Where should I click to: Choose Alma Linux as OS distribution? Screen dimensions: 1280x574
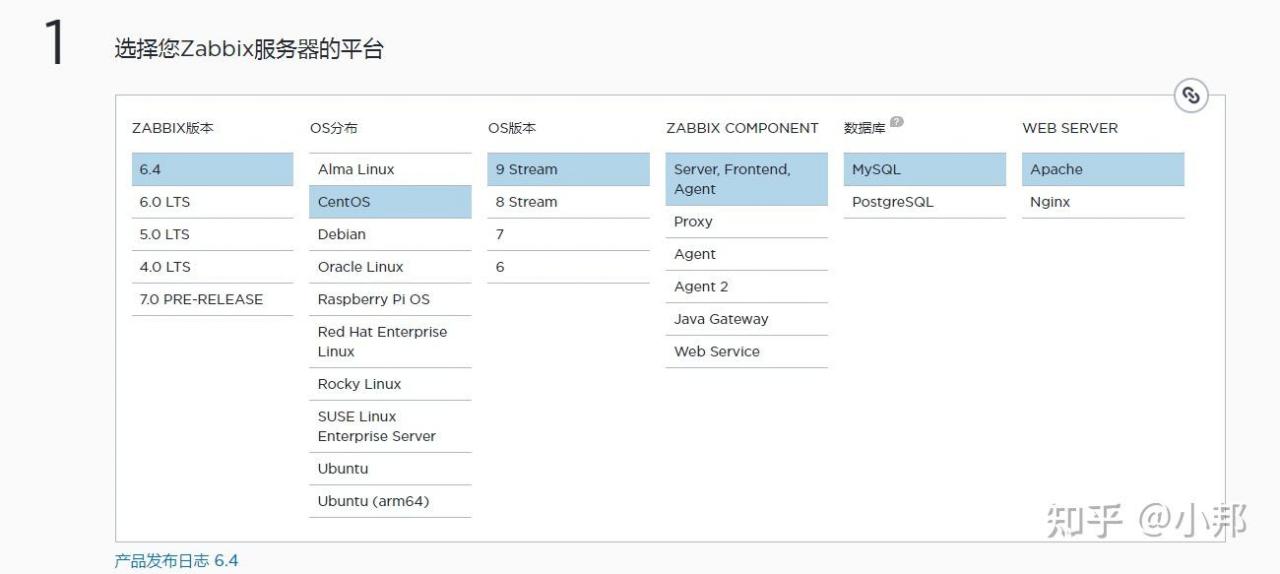pyautogui.click(x=390, y=169)
